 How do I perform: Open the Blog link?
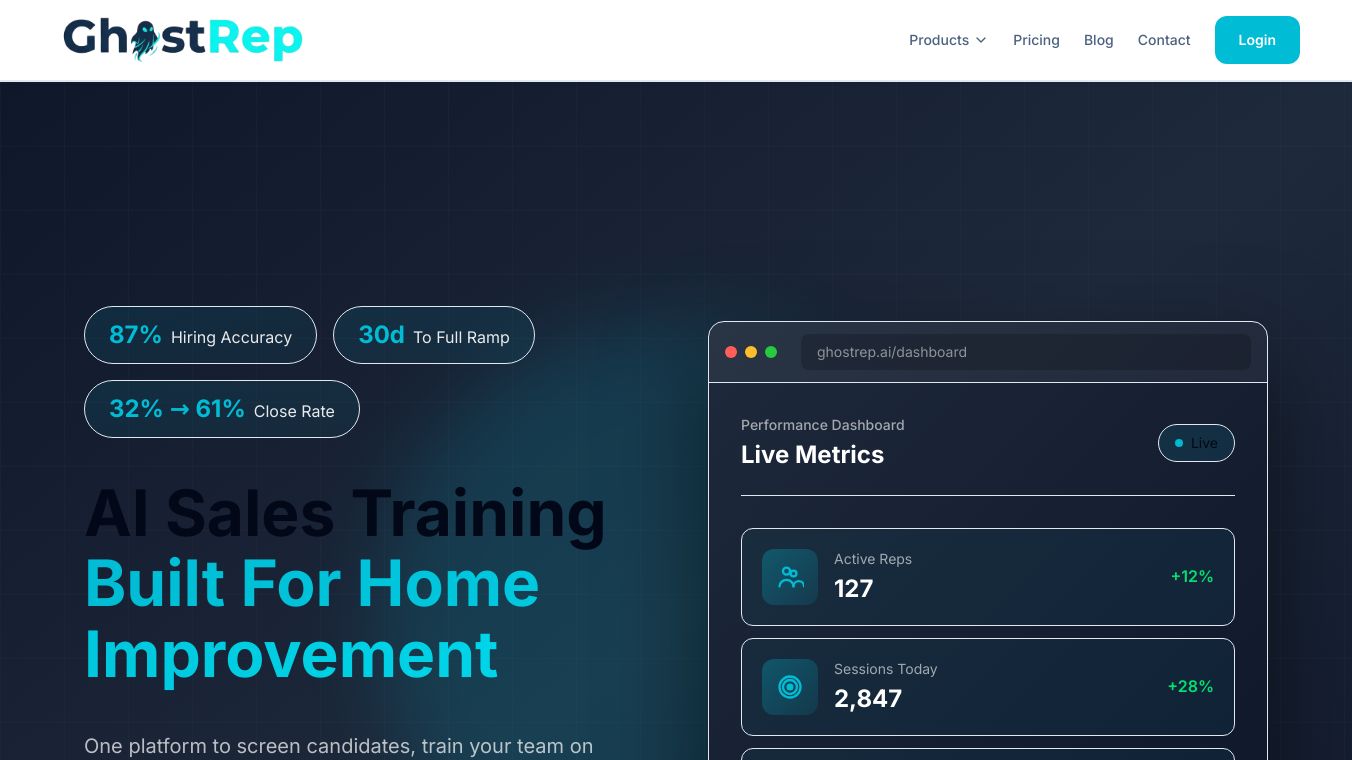tap(1098, 40)
